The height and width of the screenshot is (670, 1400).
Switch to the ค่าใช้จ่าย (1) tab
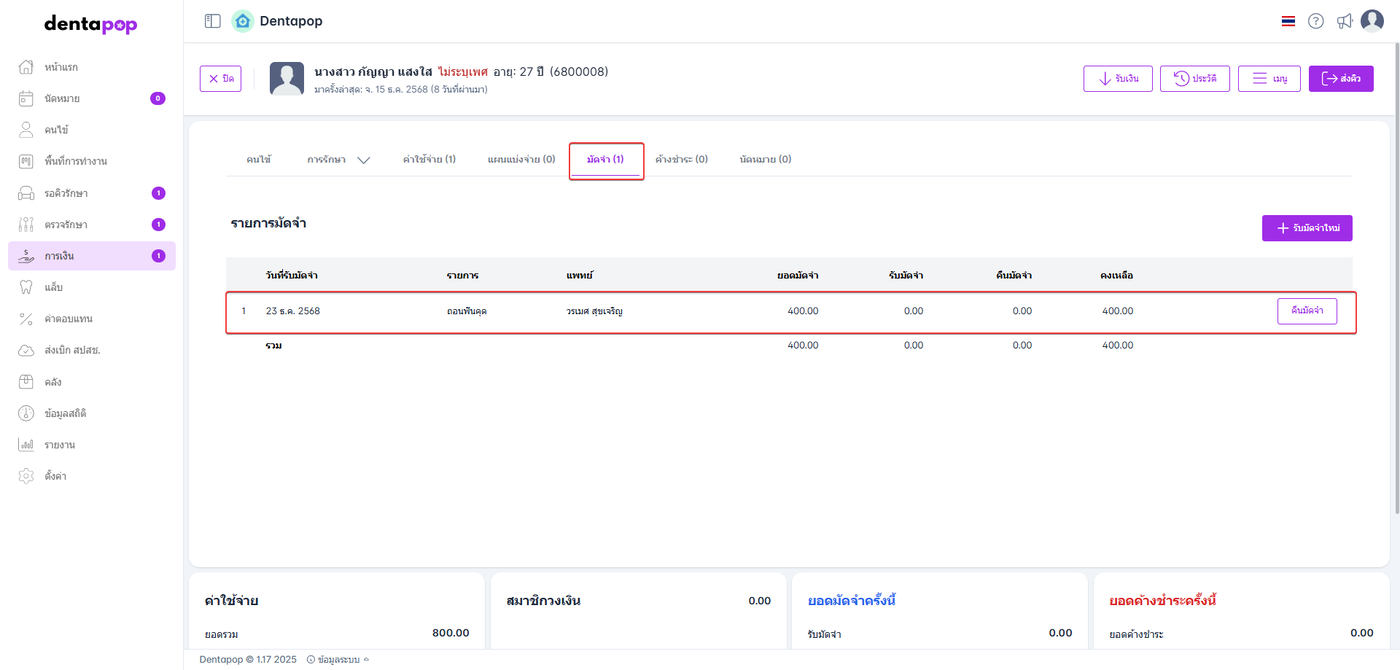tap(429, 160)
